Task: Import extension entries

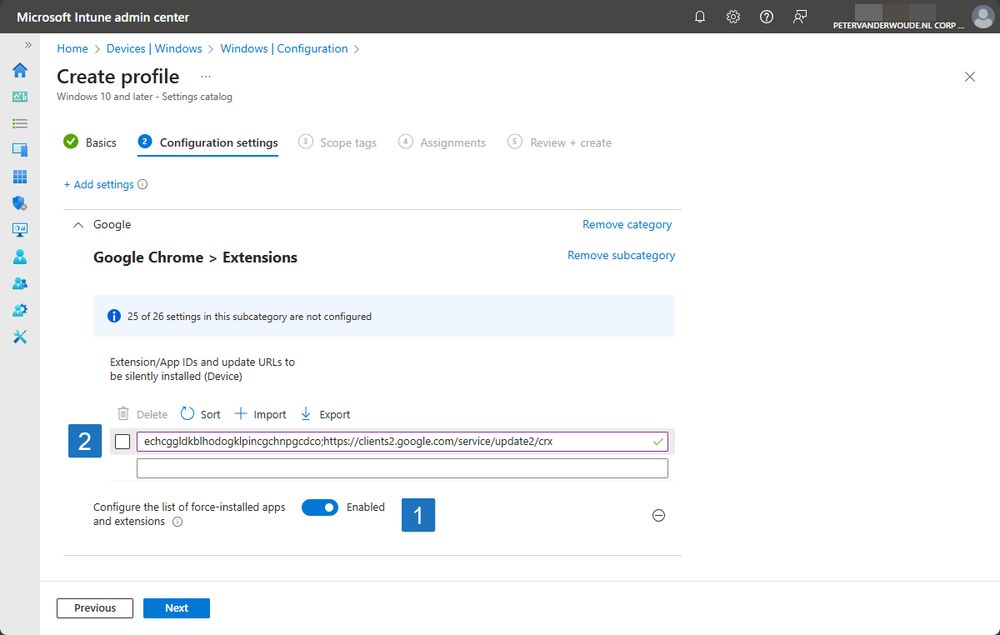Action: (260, 414)
